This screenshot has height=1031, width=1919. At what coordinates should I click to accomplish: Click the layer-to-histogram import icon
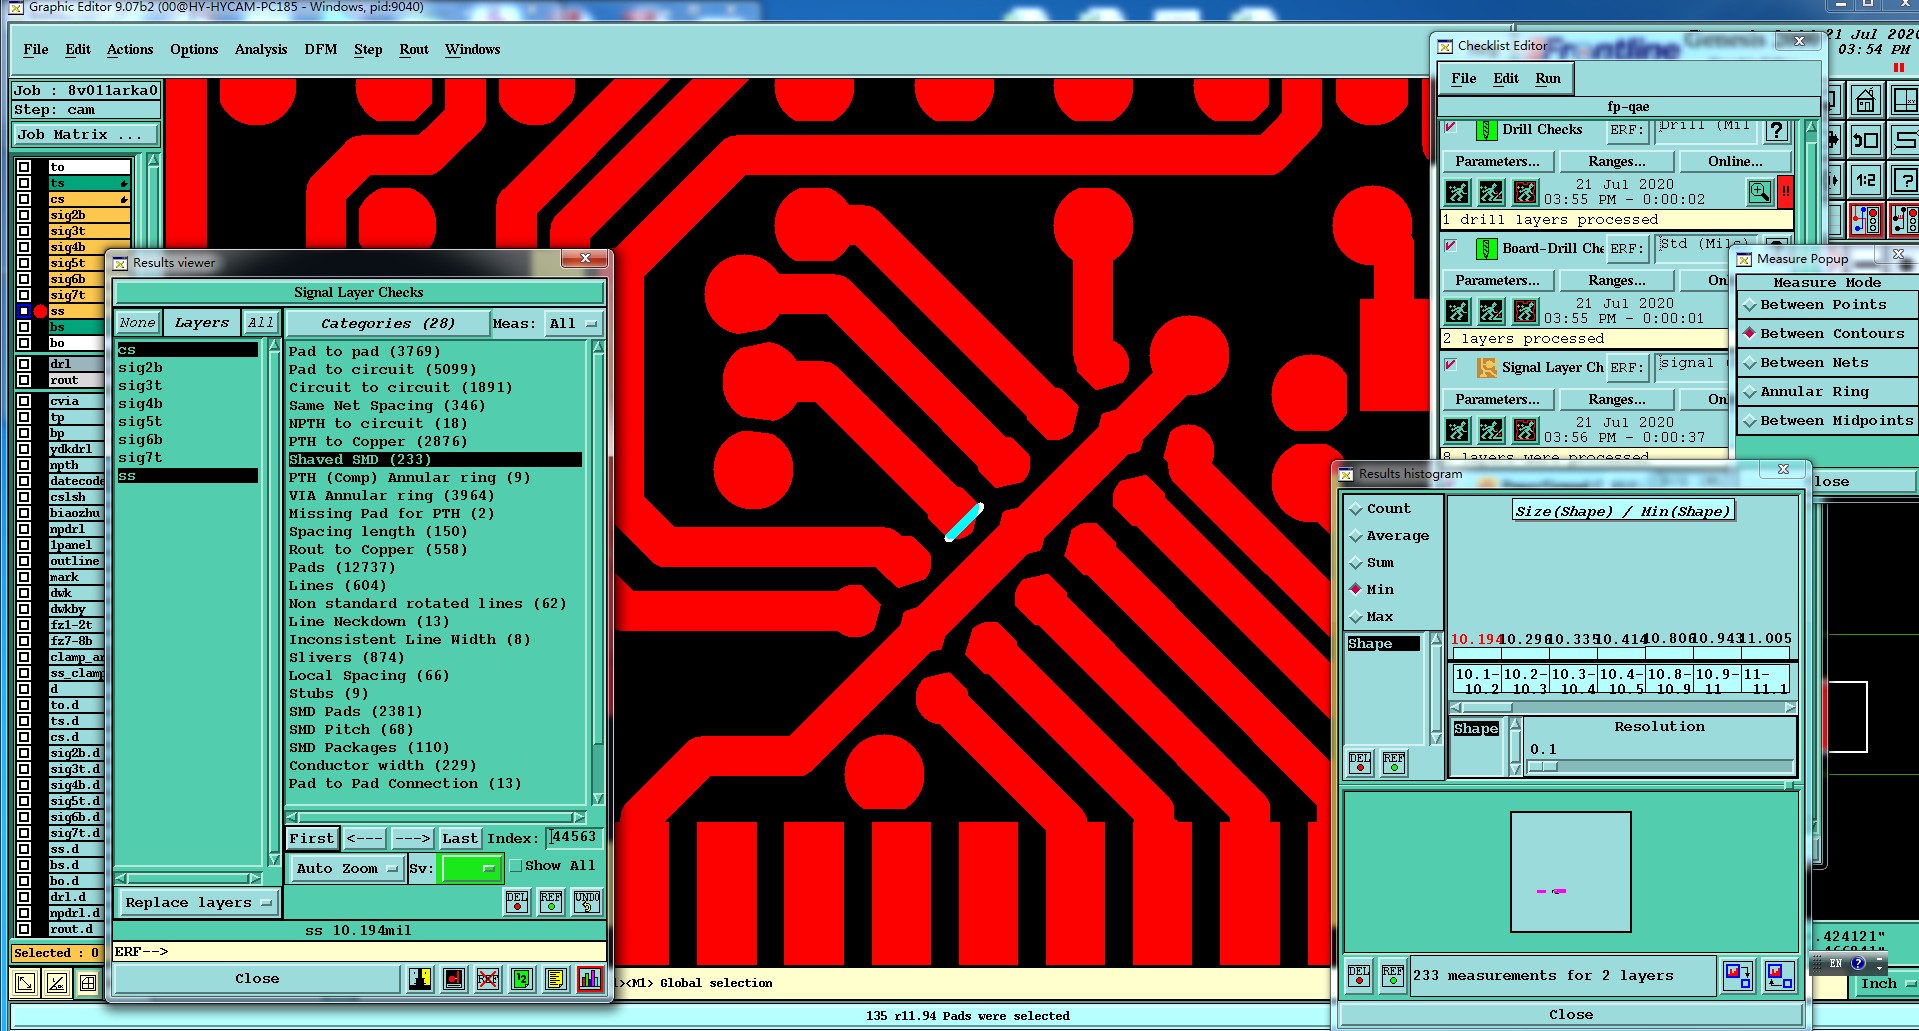pyautogui.click(x=1780, y=975)
